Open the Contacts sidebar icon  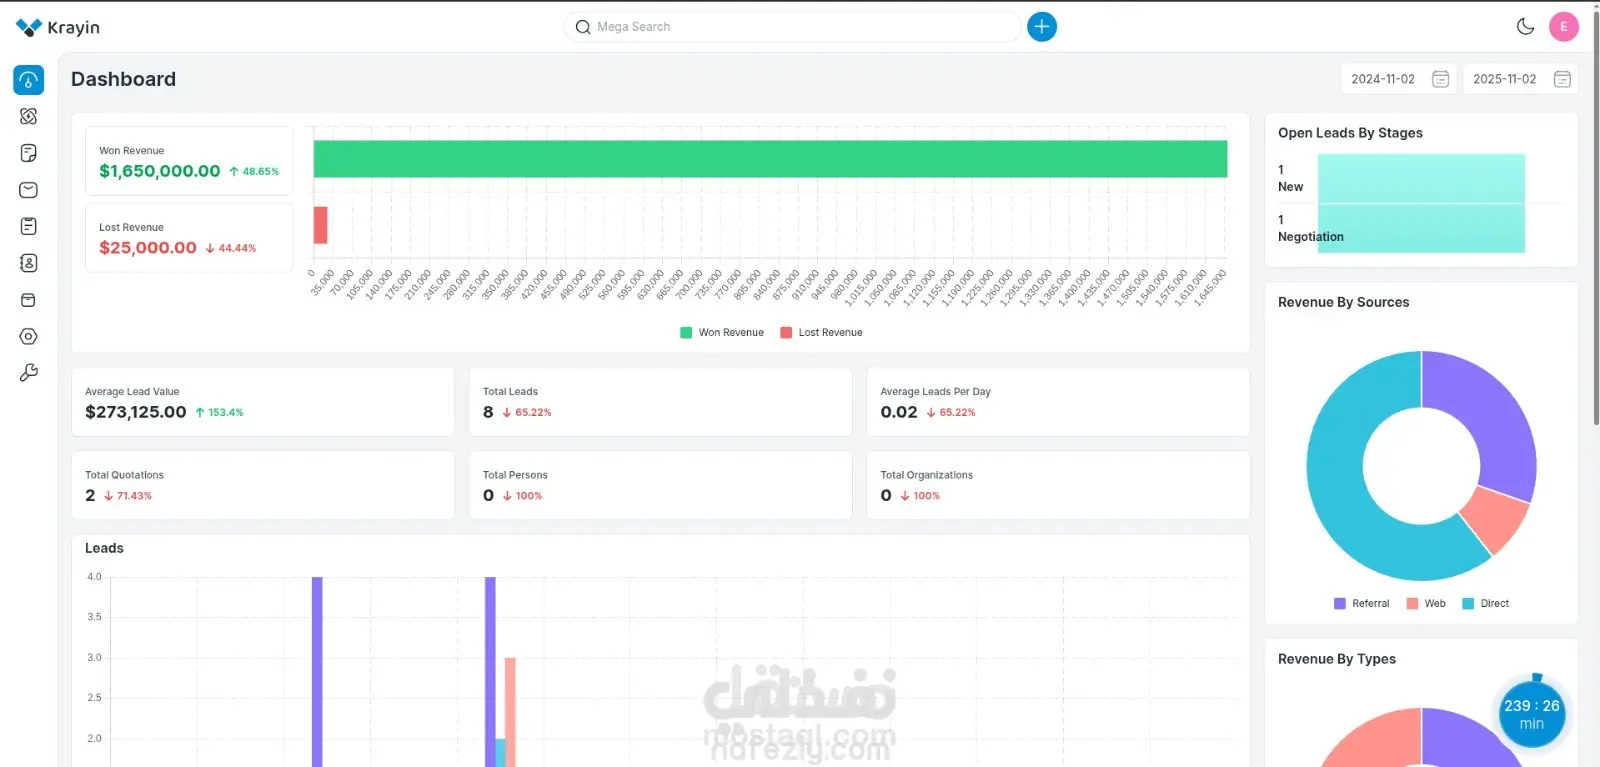(x=28, y=263)
